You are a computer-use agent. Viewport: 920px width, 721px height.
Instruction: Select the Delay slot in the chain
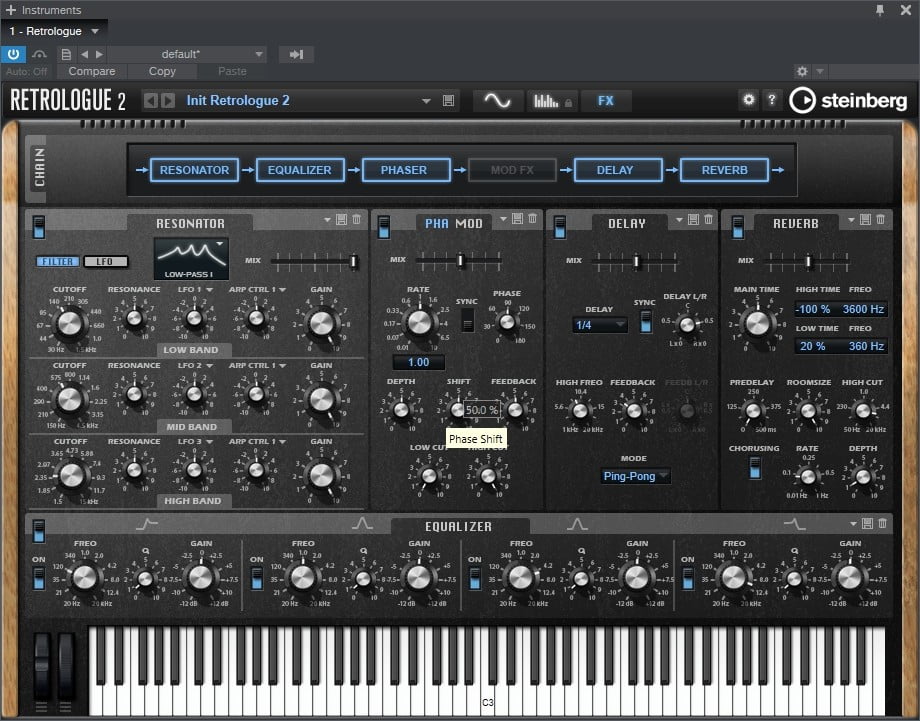click(x=618, y=170)
